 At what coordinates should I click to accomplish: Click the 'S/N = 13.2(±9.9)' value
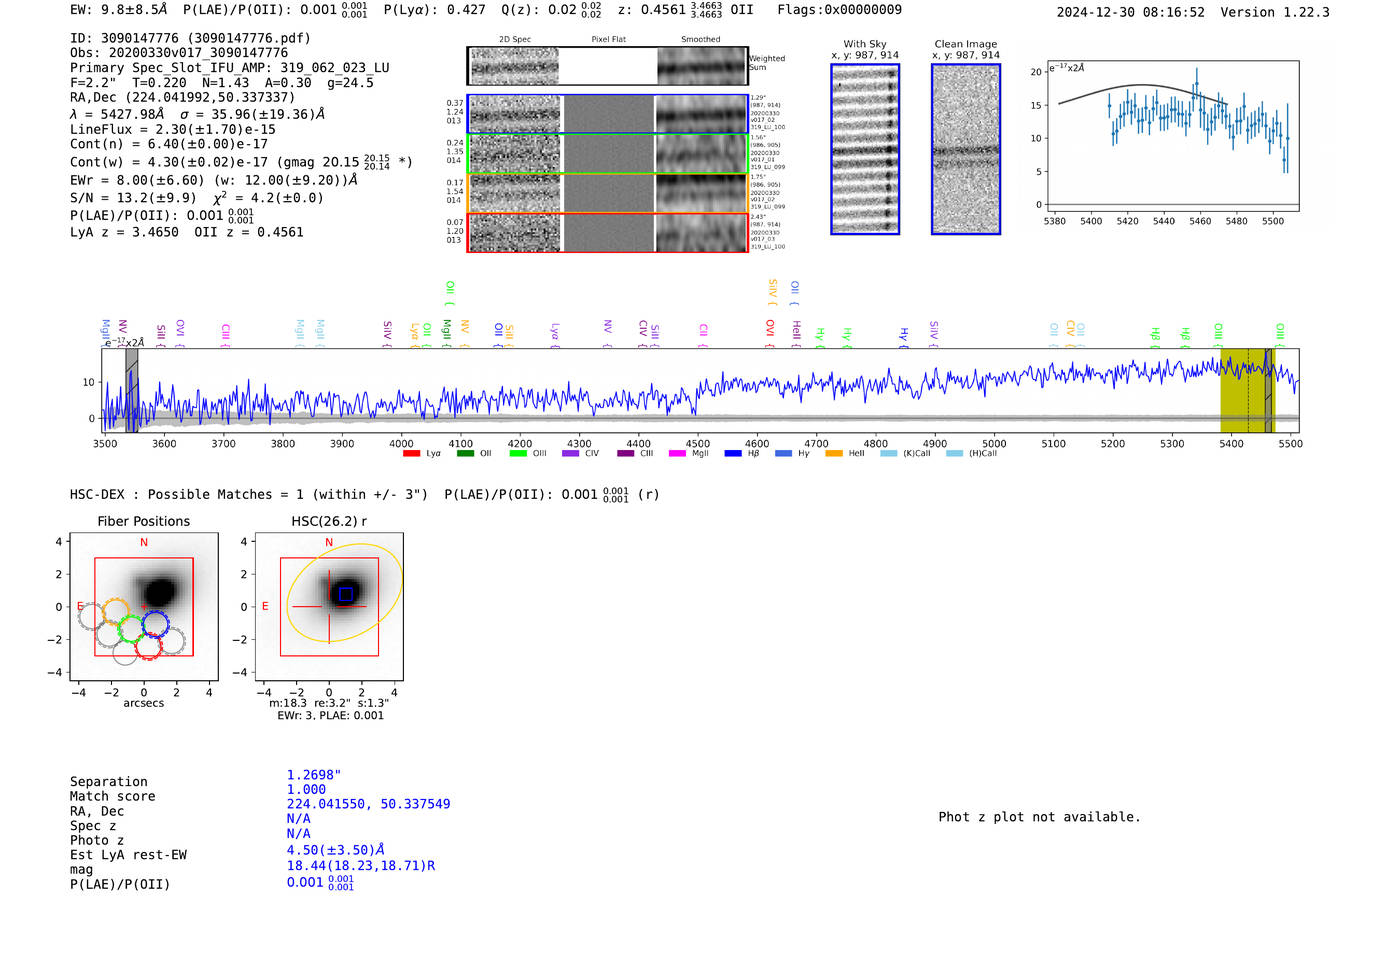click(x=133, y=198)
